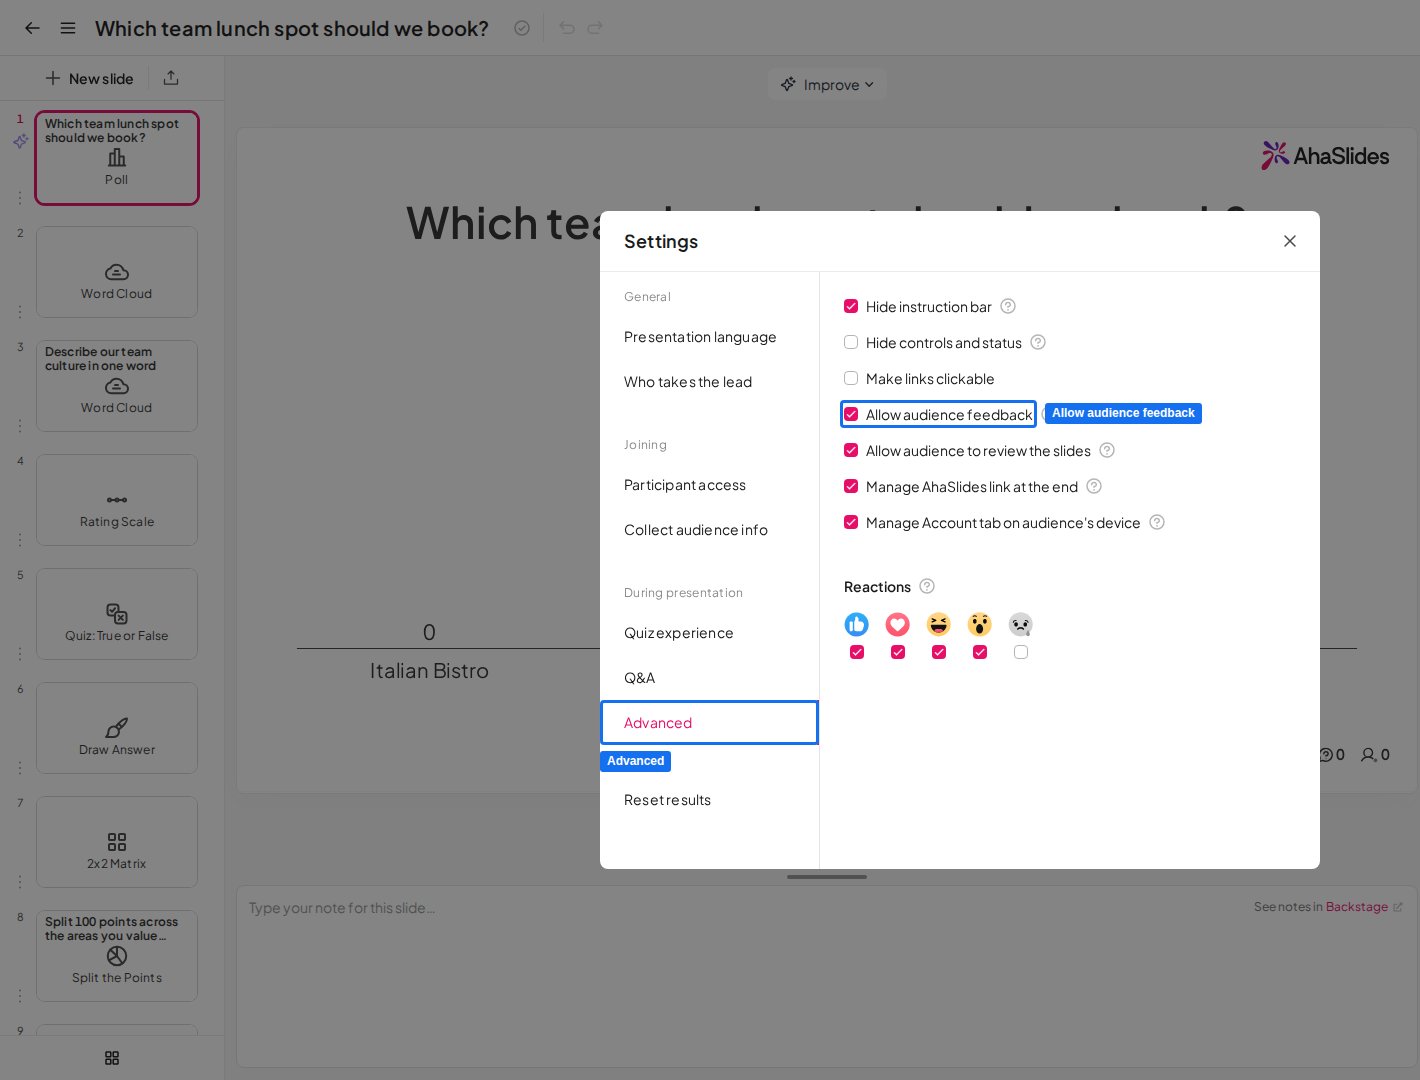Viewport: 1420px width, 1080px height.
Task: Click help icon next to Hide instruction bar
Action: pyautogui.click(x=1008, y=306)
